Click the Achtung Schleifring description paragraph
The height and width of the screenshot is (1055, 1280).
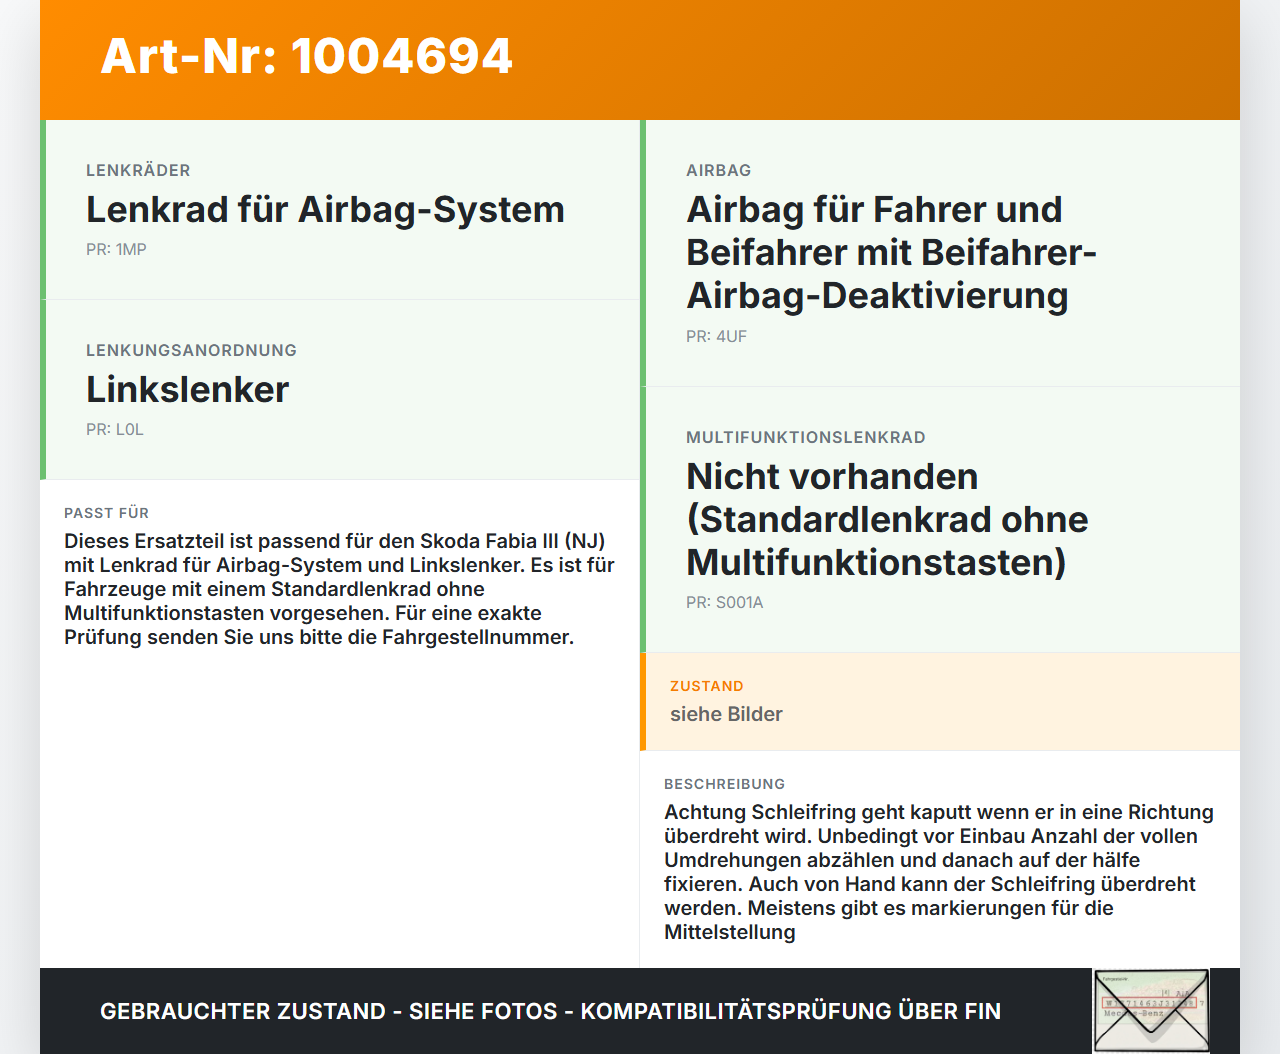tap(939, 872)
